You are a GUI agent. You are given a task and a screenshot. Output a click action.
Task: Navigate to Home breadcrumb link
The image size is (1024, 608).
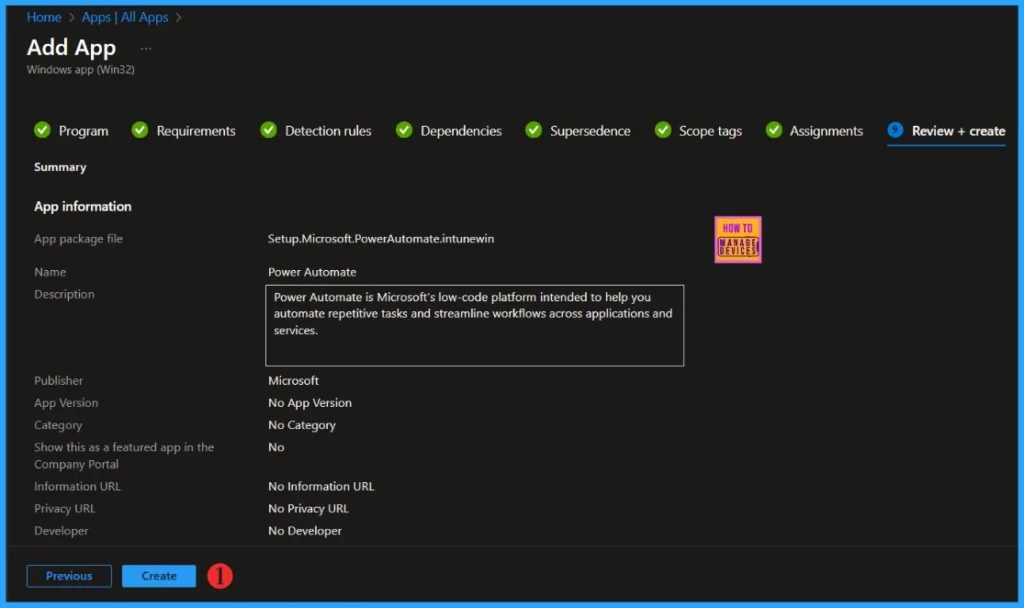click(x=44, y=18)
